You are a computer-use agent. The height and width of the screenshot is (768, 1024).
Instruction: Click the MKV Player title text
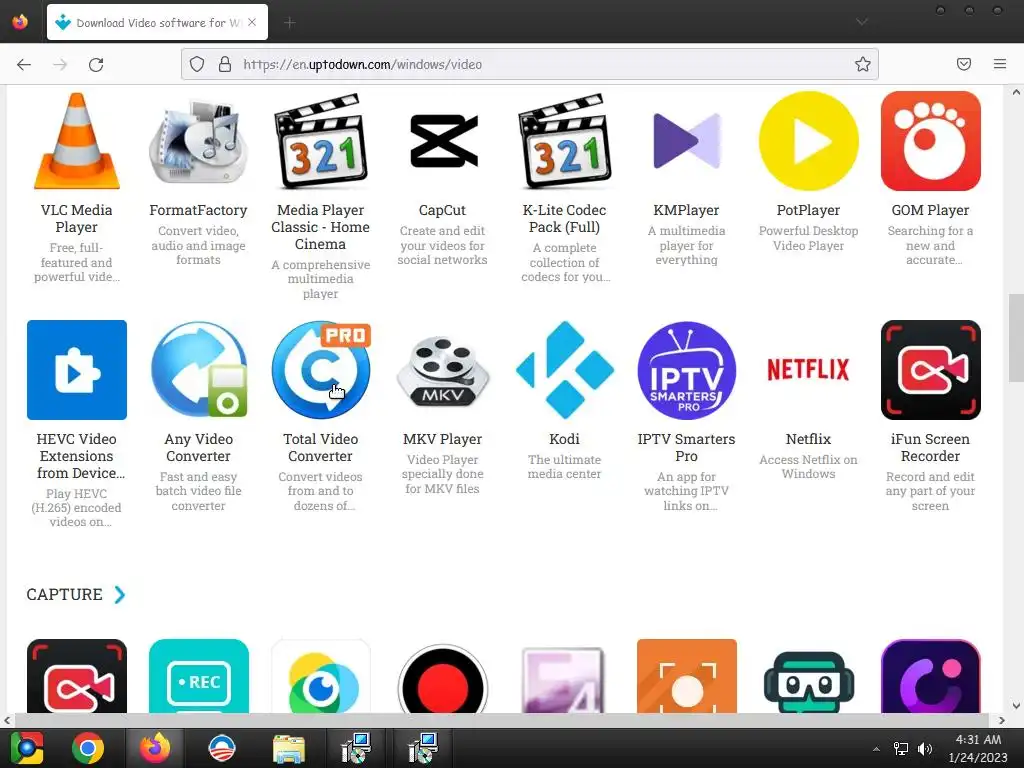(443, 439)
